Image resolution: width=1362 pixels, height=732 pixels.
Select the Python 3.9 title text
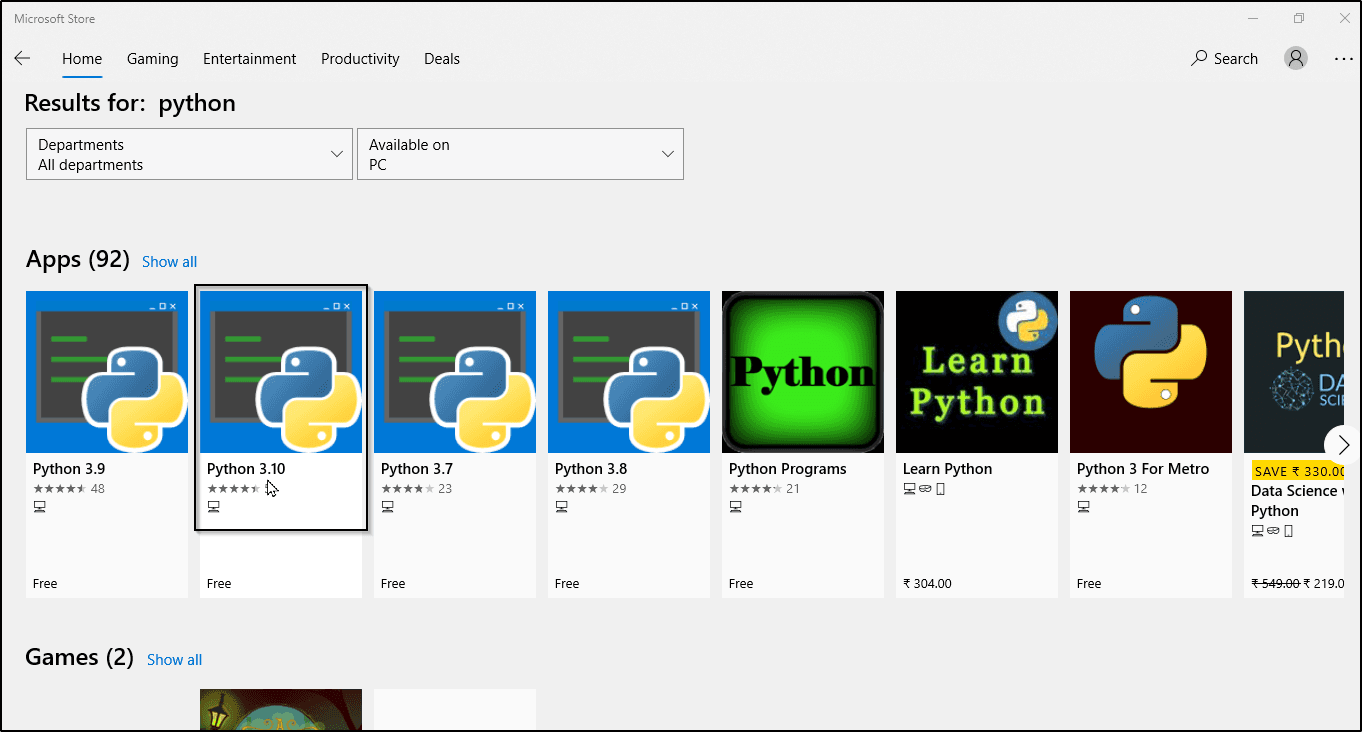69,469
